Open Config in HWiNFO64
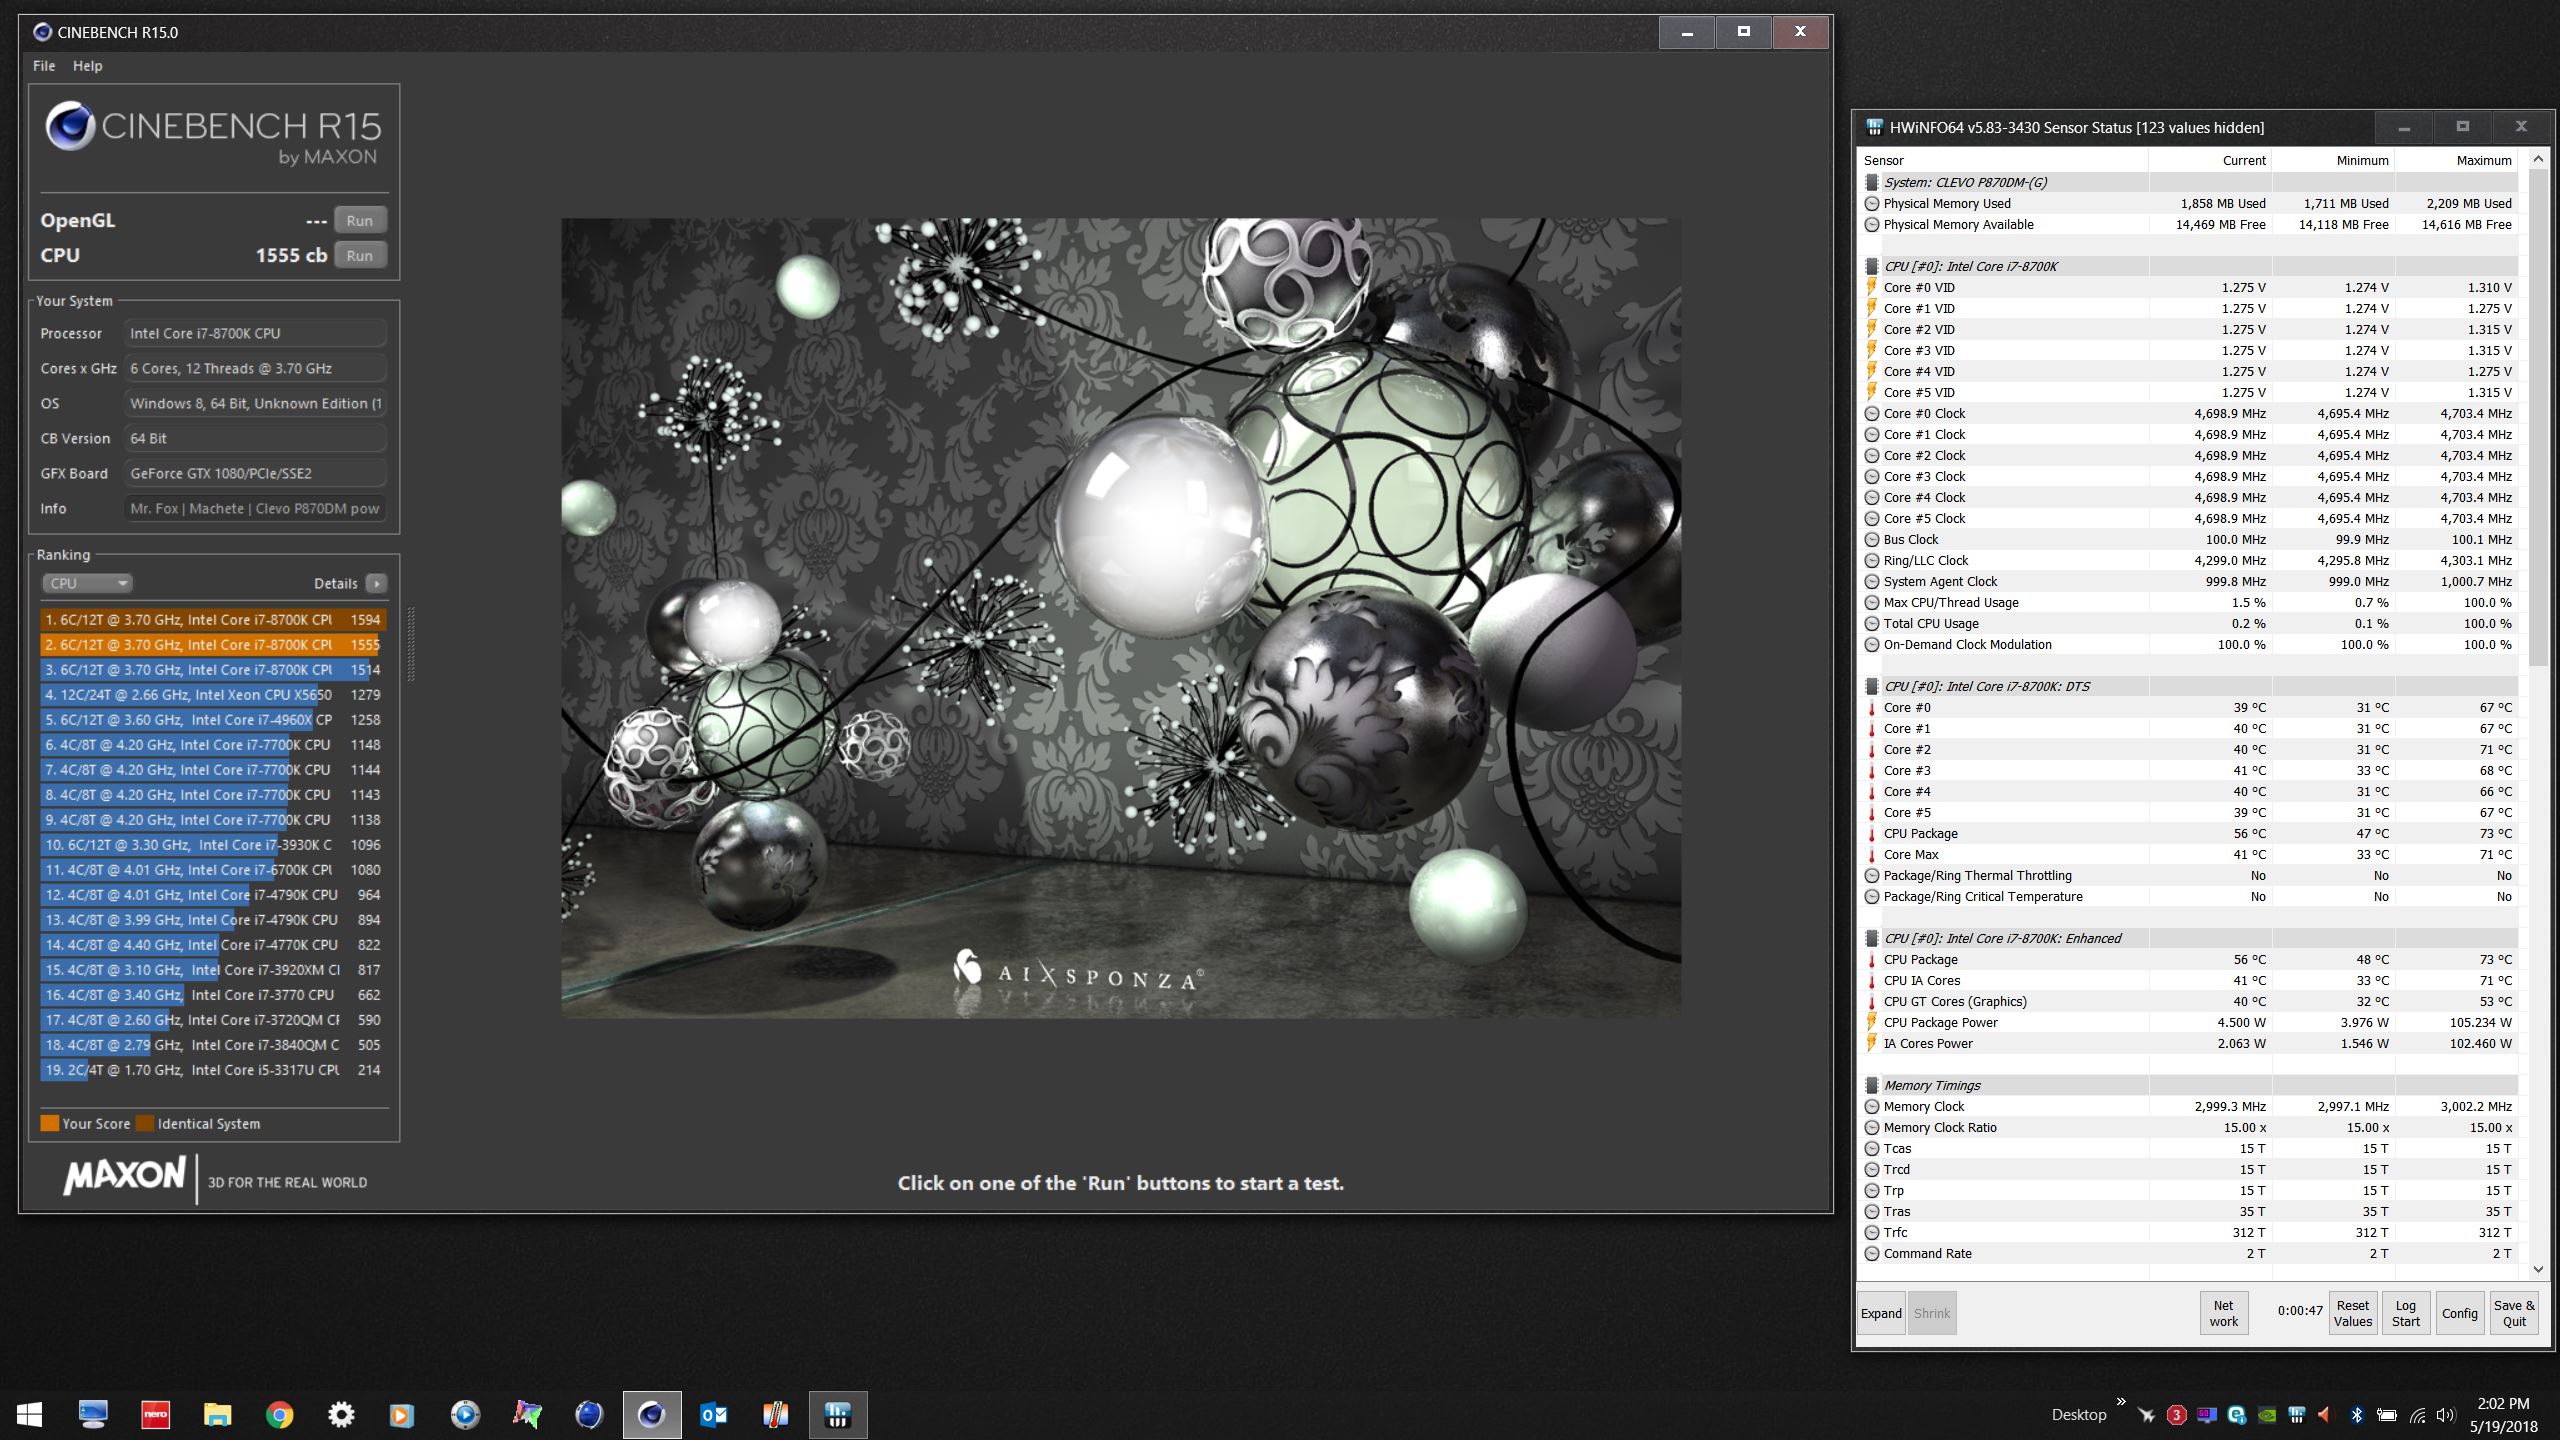Image resolution: width=2560 pixels, height=1440 pixels. (2459, 1313)
